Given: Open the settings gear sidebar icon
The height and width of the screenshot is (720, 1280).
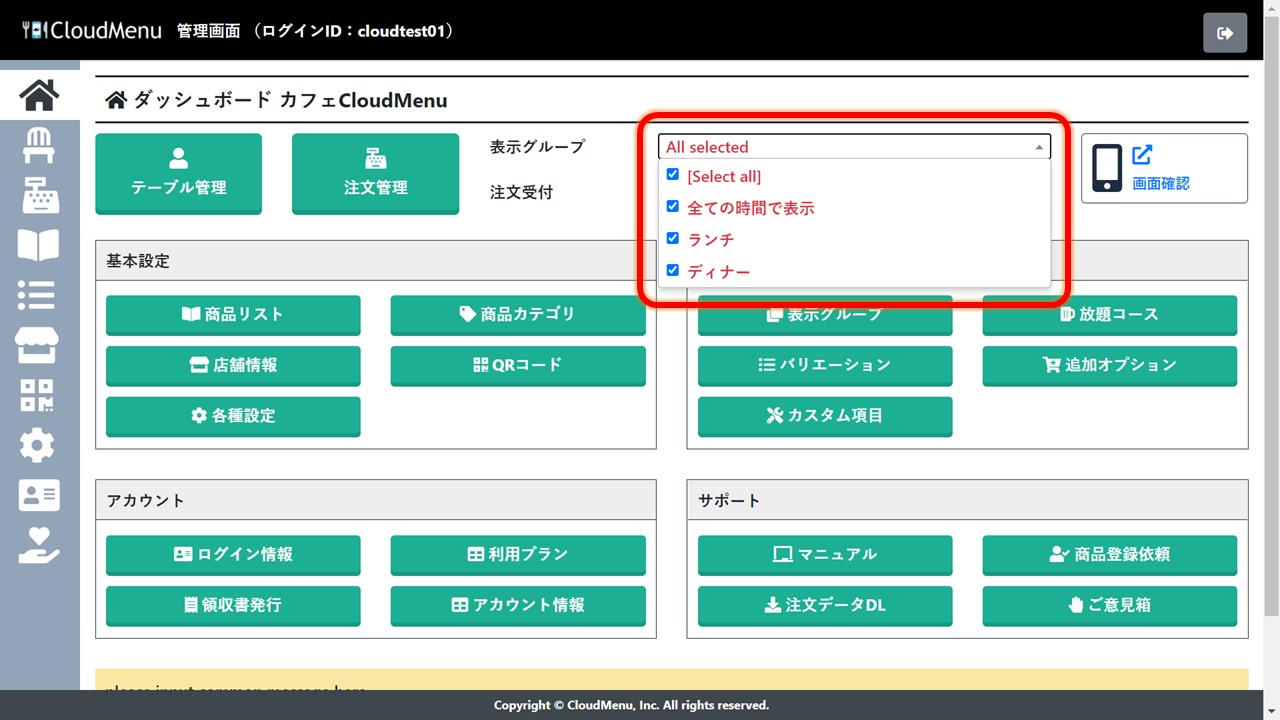Looking at the screenshot, I should [x=39, y=445].
